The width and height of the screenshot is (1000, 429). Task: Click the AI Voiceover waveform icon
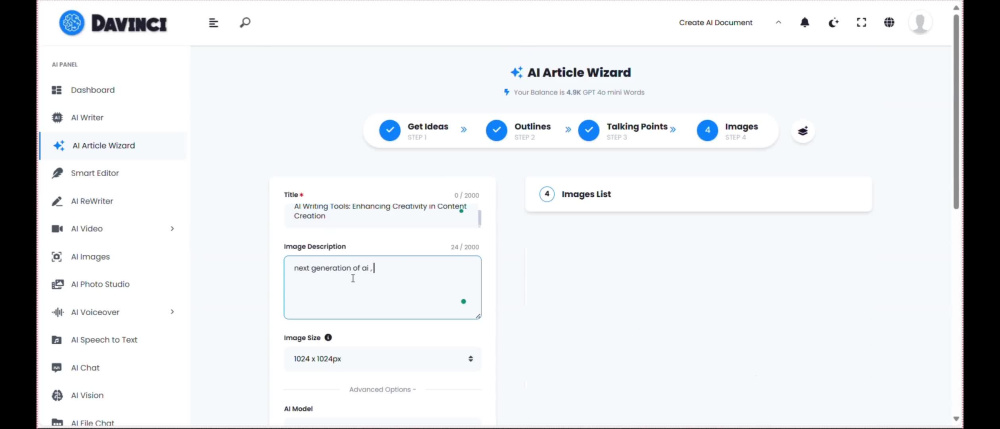57,312
